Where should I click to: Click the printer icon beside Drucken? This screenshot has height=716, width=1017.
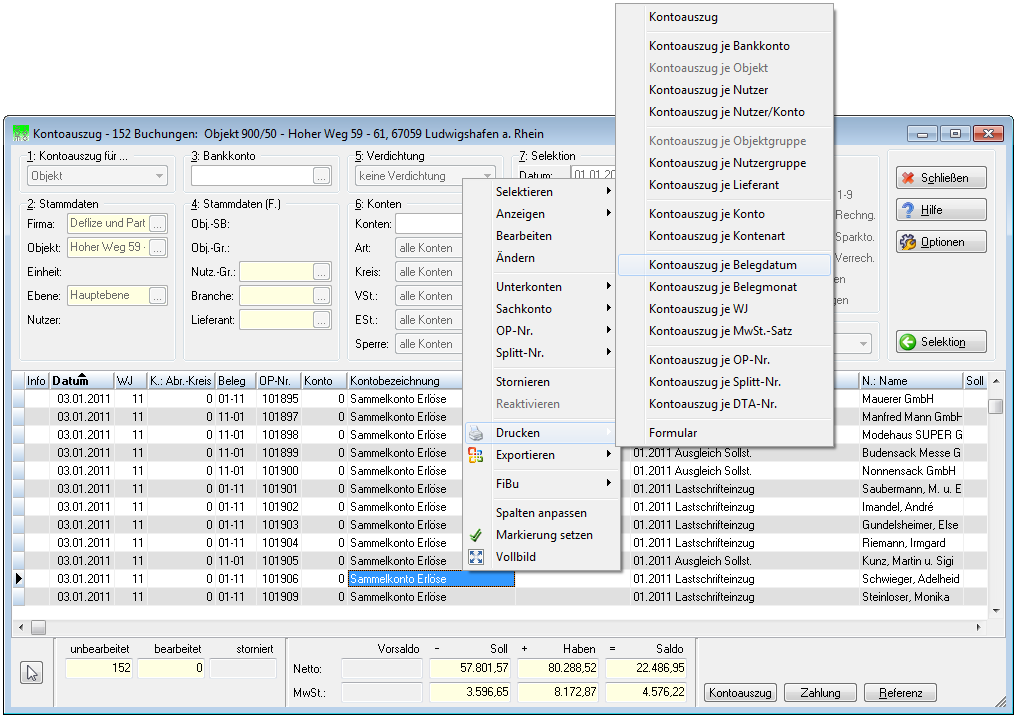[476, 433]
